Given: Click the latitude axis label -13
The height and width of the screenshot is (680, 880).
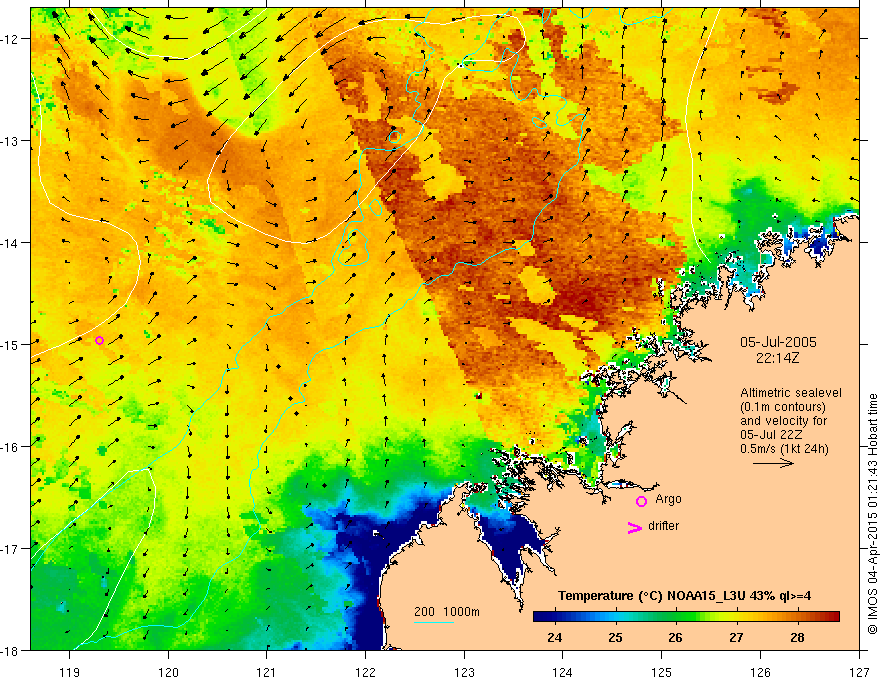Looking at the screenshot, I should pos(10,141).
